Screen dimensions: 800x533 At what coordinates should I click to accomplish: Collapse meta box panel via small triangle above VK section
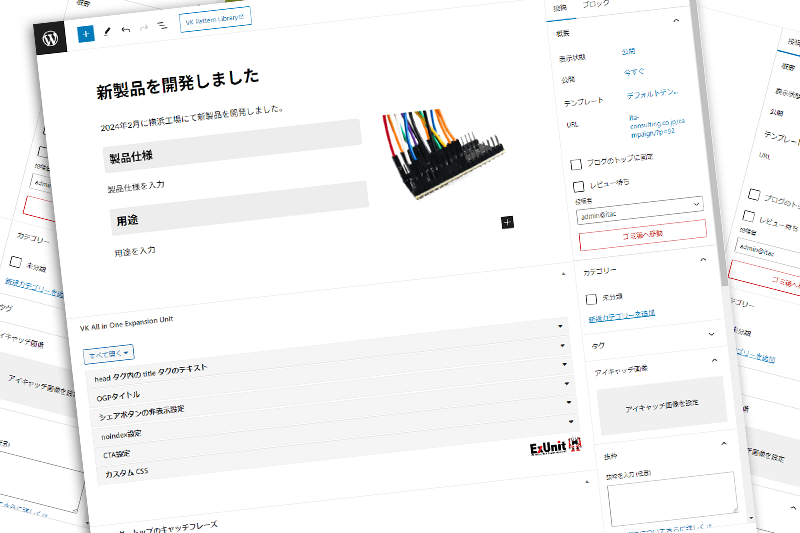[563, 274]
